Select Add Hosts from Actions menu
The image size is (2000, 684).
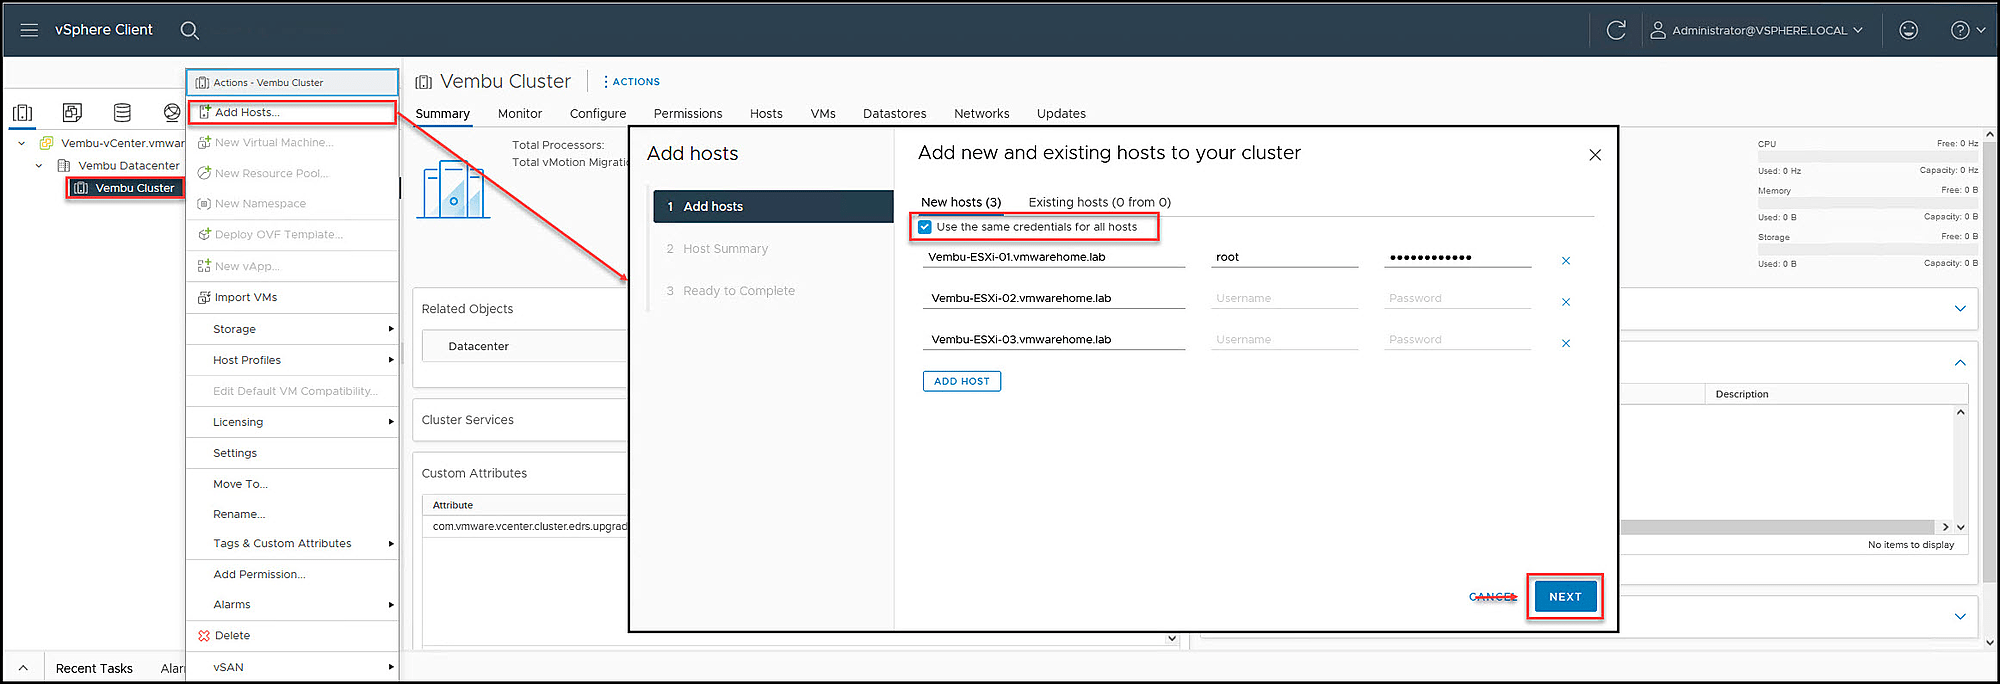coord(292,112)
